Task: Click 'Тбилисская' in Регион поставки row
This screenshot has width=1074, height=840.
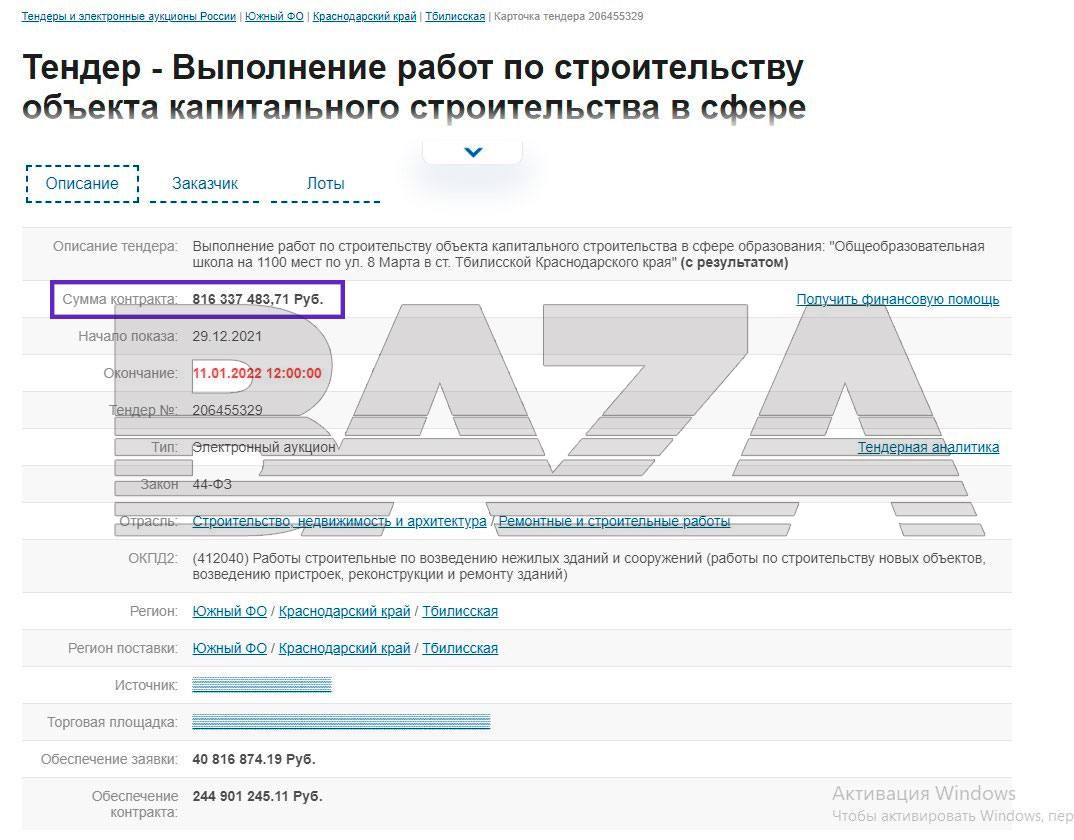Action: tap(460, 648)
